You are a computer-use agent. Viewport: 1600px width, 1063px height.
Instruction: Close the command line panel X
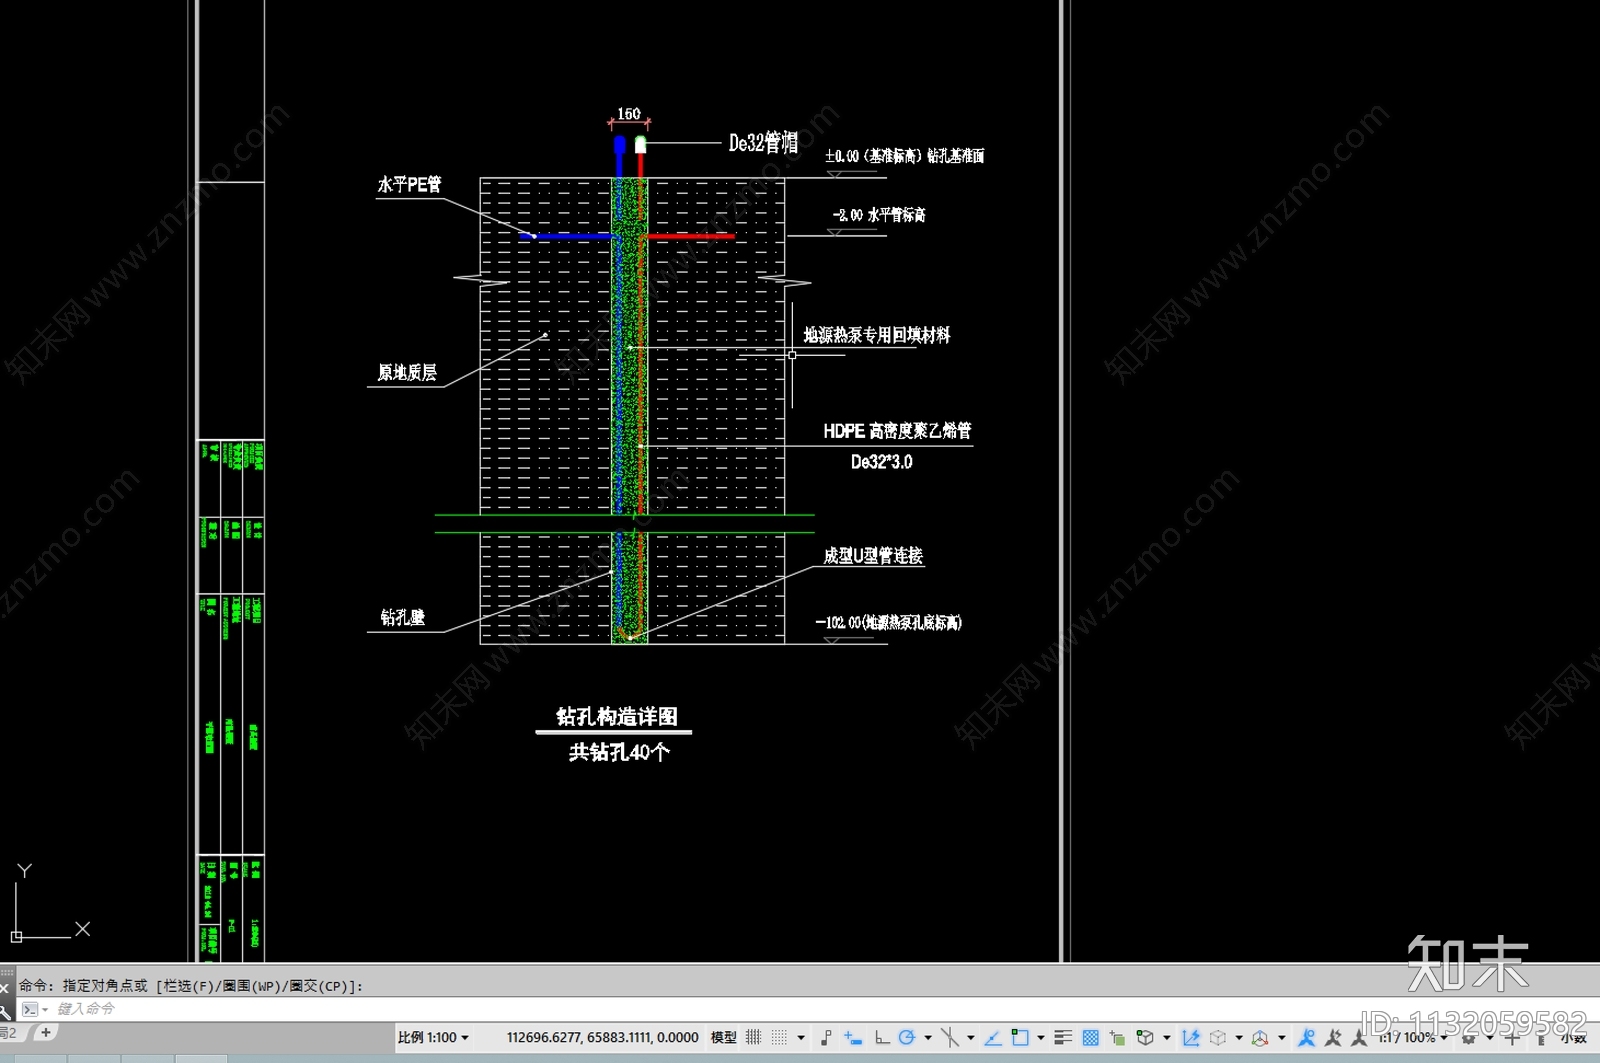tap(5, 988)
